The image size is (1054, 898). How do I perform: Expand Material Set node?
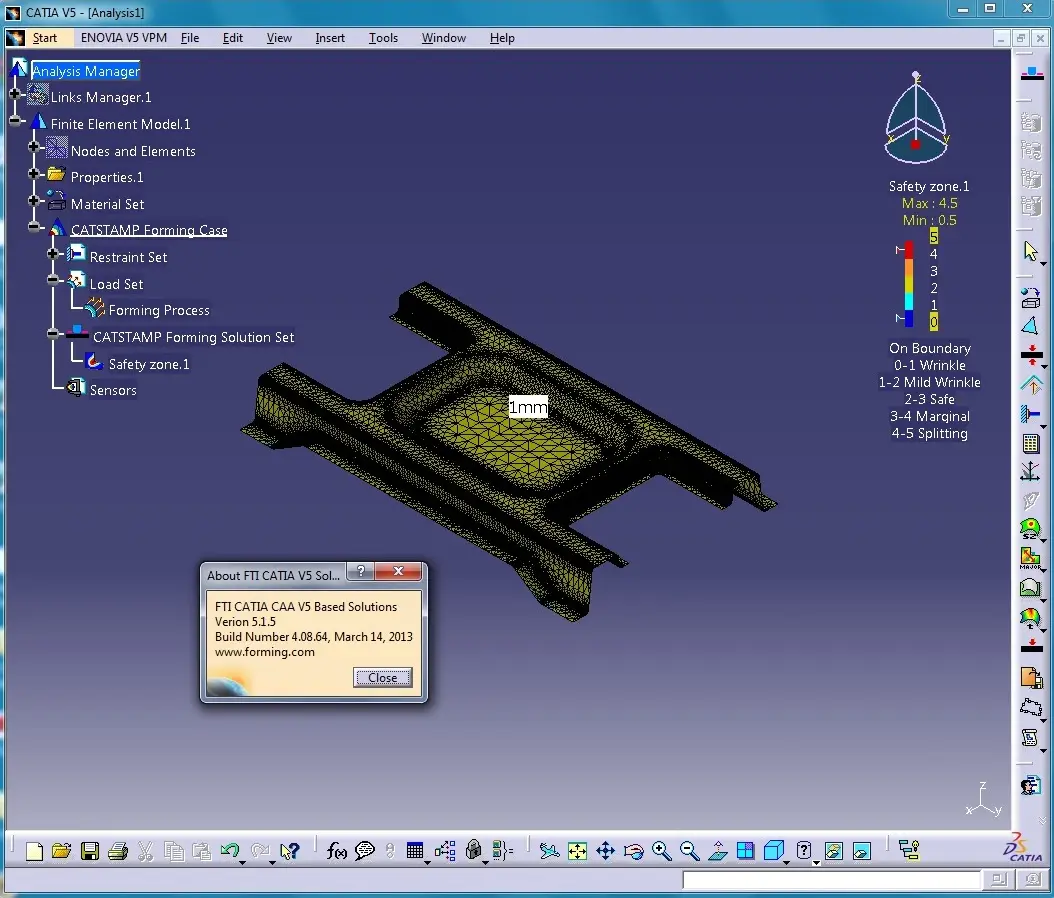tap(34, 200)
